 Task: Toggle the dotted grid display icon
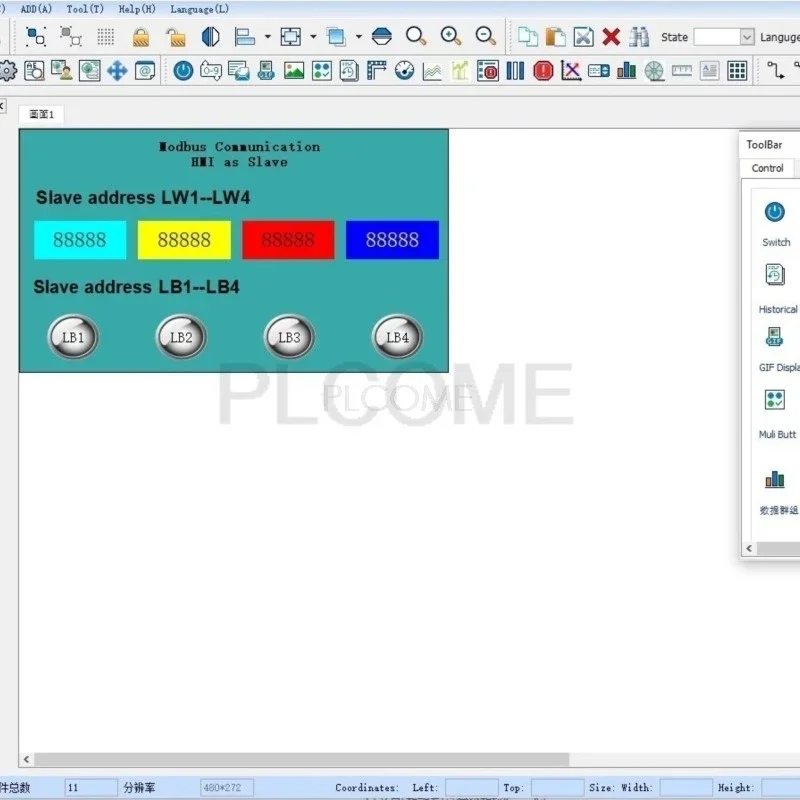point(106,37)
